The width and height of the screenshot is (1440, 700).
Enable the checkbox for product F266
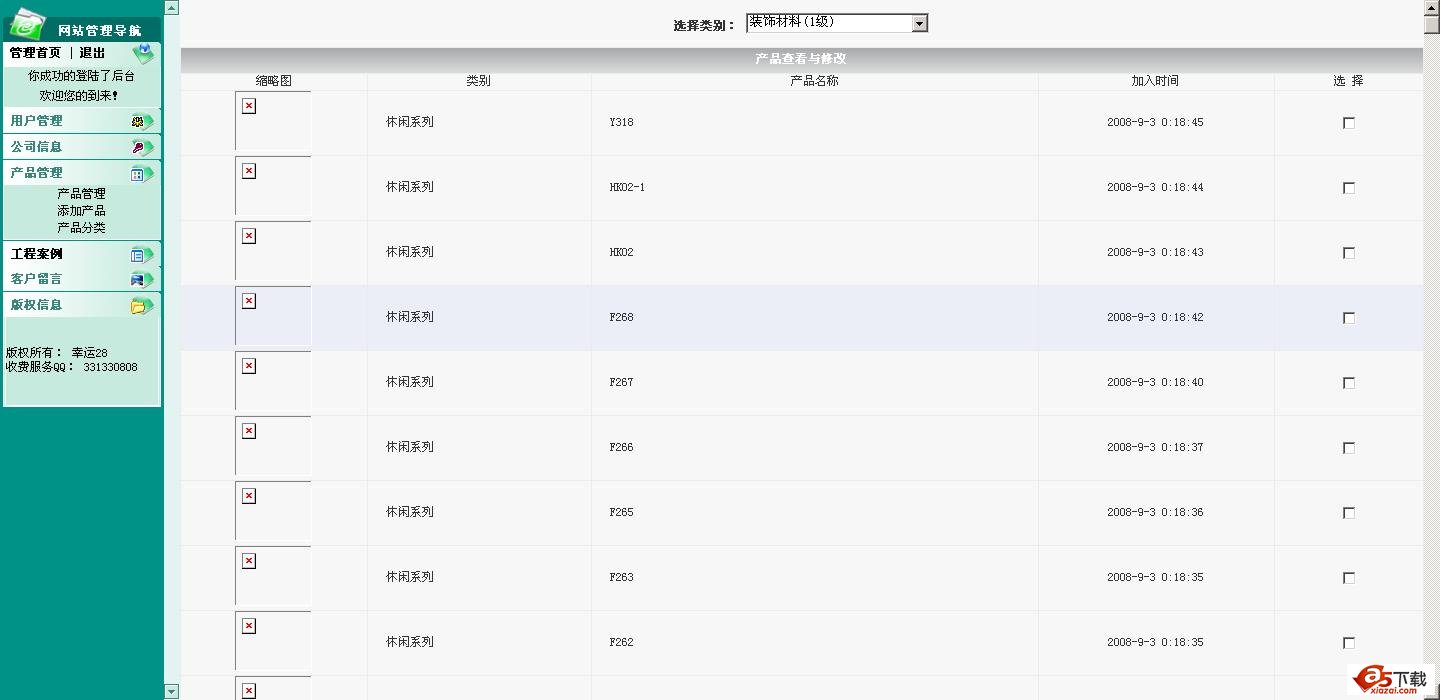[x=1348, y=448]
